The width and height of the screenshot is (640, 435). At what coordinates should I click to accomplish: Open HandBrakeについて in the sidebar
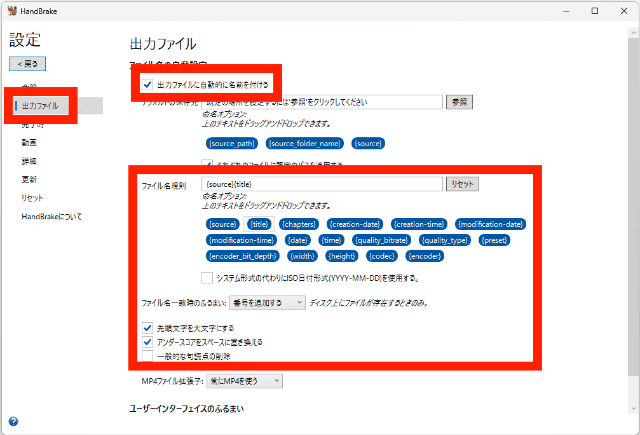[51, 216]
